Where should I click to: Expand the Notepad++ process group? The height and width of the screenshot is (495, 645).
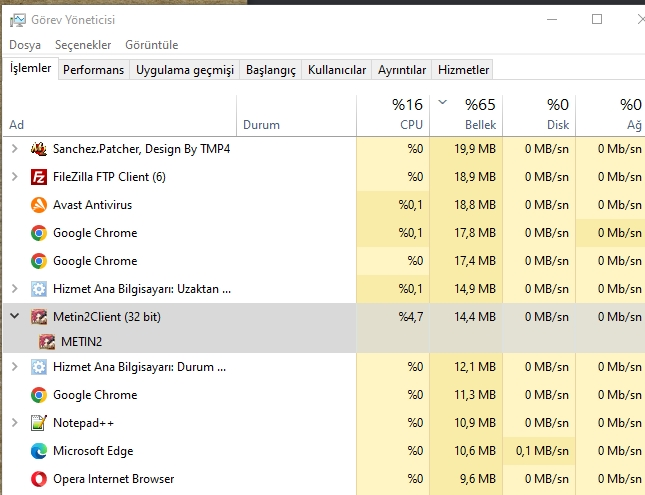point(14,423)
